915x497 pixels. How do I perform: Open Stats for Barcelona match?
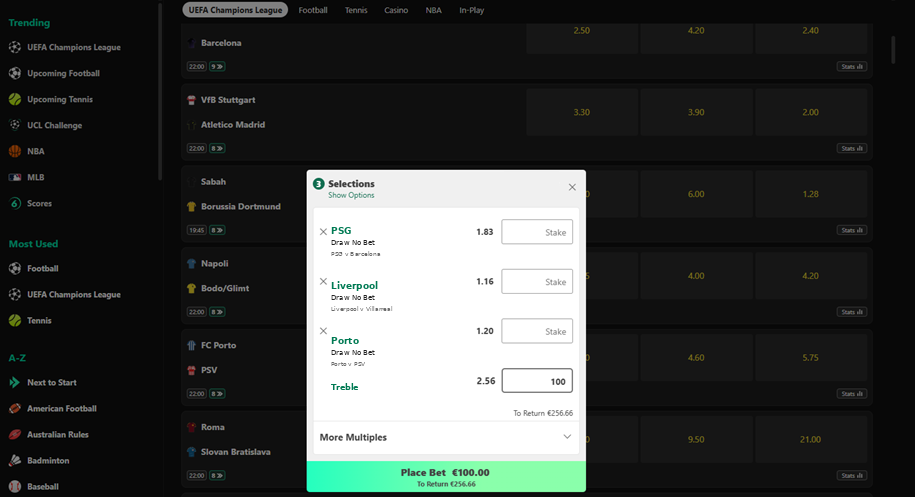[x=851, y=66]
